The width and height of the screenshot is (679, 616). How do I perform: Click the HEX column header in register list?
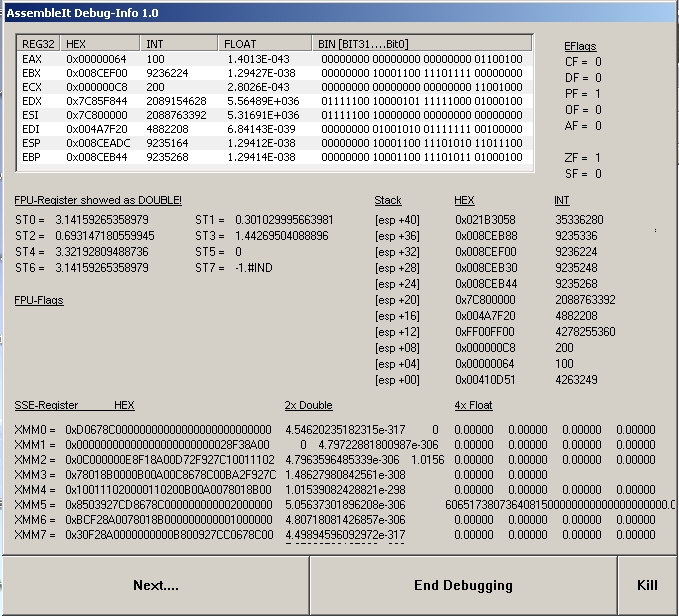[x=101, y=44]
